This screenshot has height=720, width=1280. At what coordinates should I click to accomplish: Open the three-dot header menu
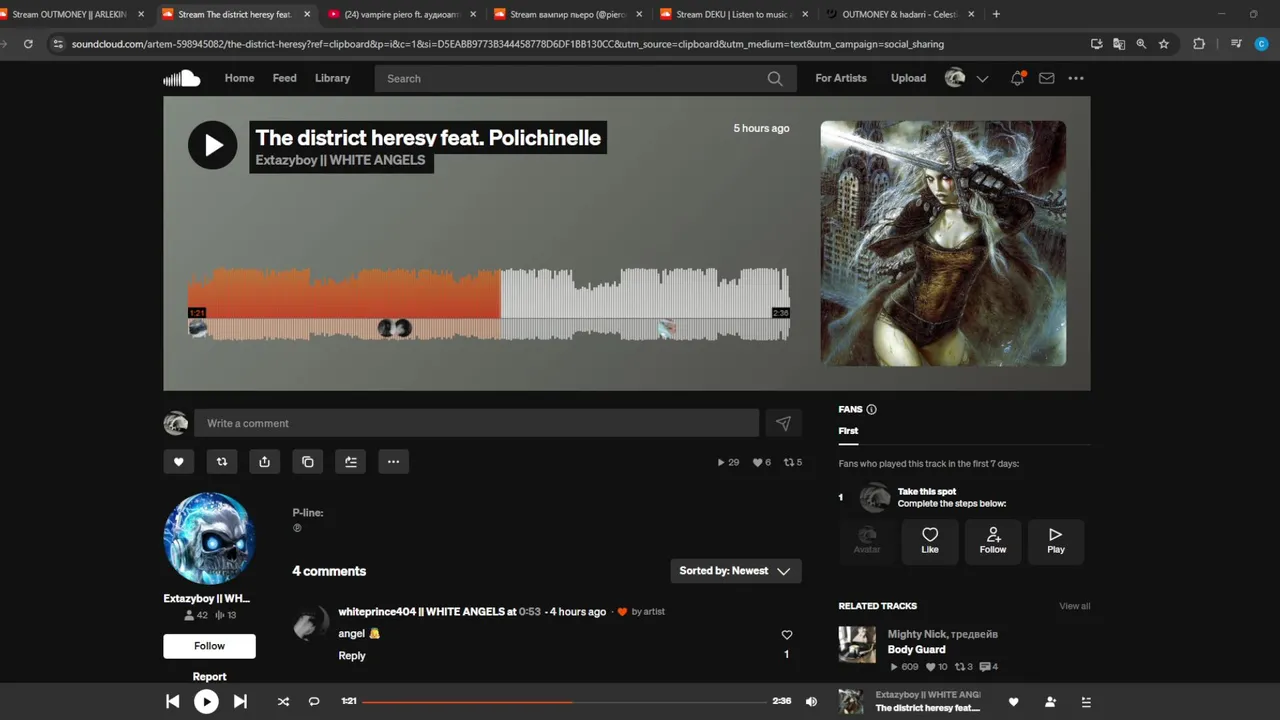(1076, 78)
